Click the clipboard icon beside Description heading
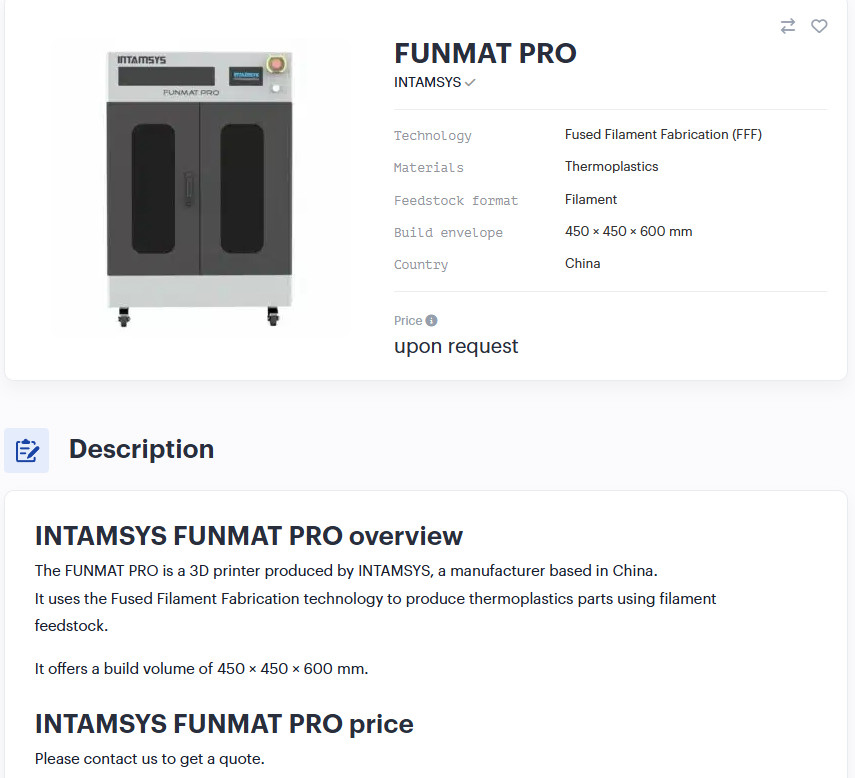The image size is (855, 778). point(26,450)
